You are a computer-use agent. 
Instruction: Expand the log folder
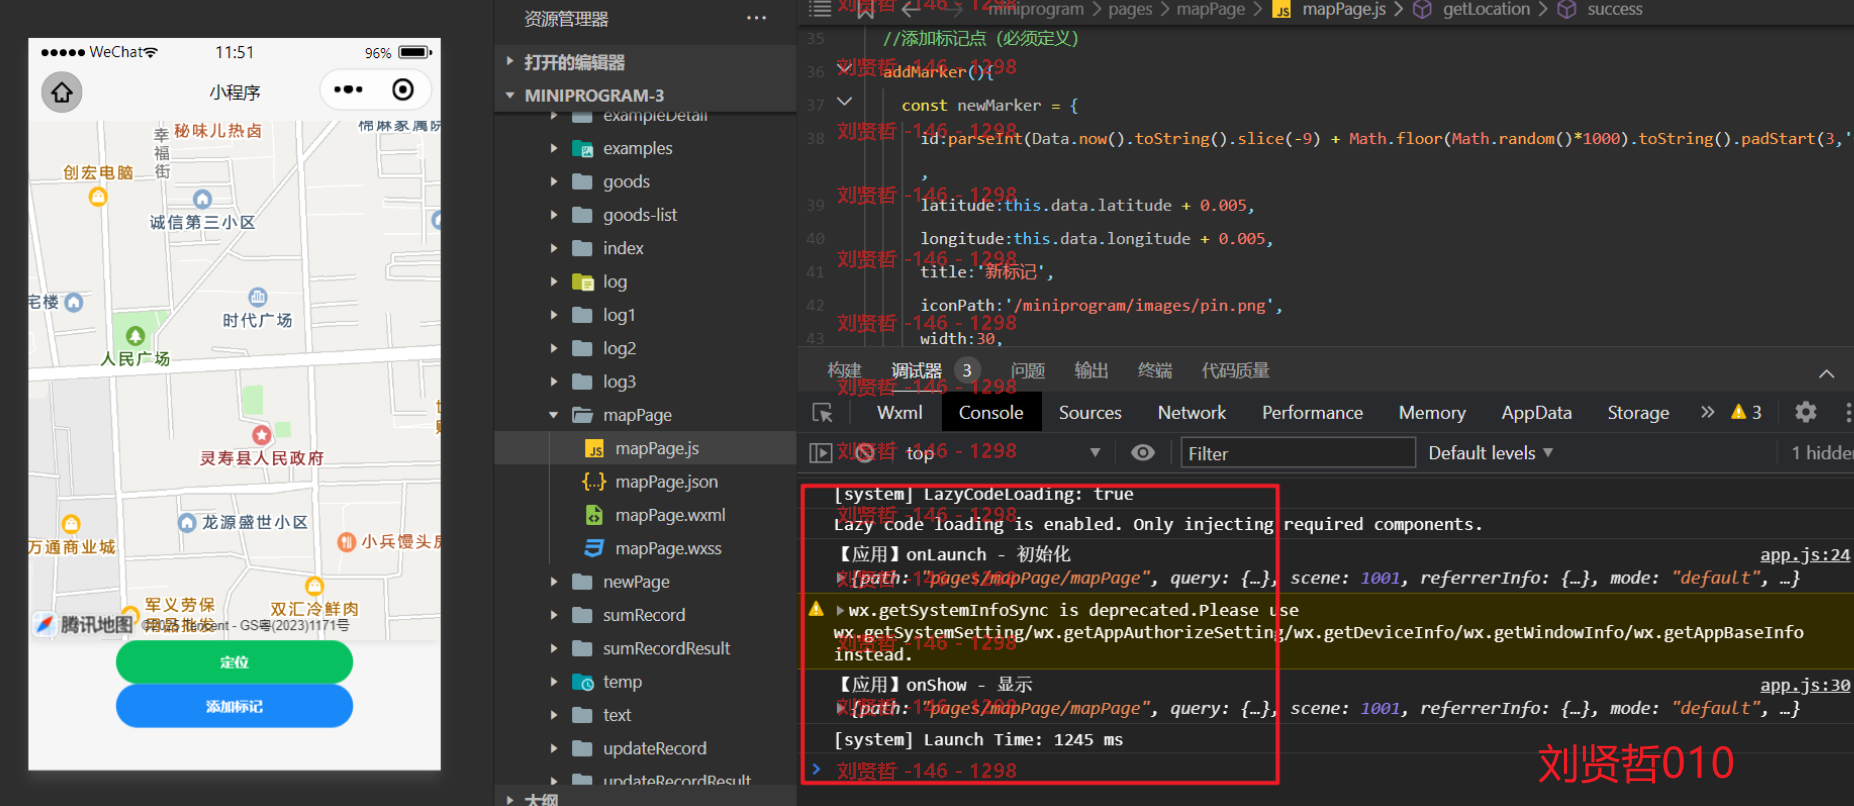pyautogui.click(x=554, y=282)
